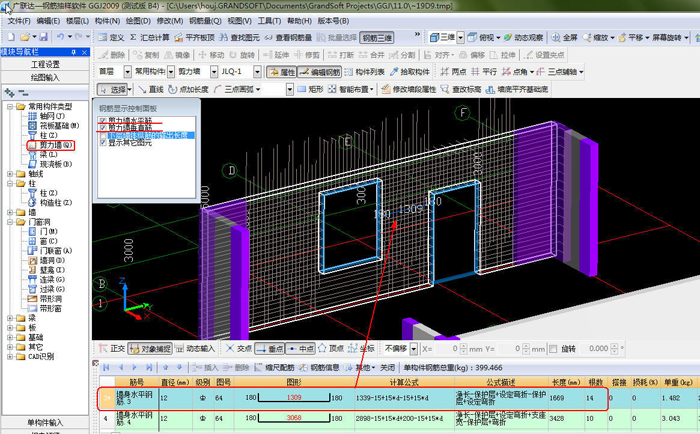The width and height of the screenshot is (700, 434).
Task: Open 绘图(D) menu
Action: tap(138, 21)
